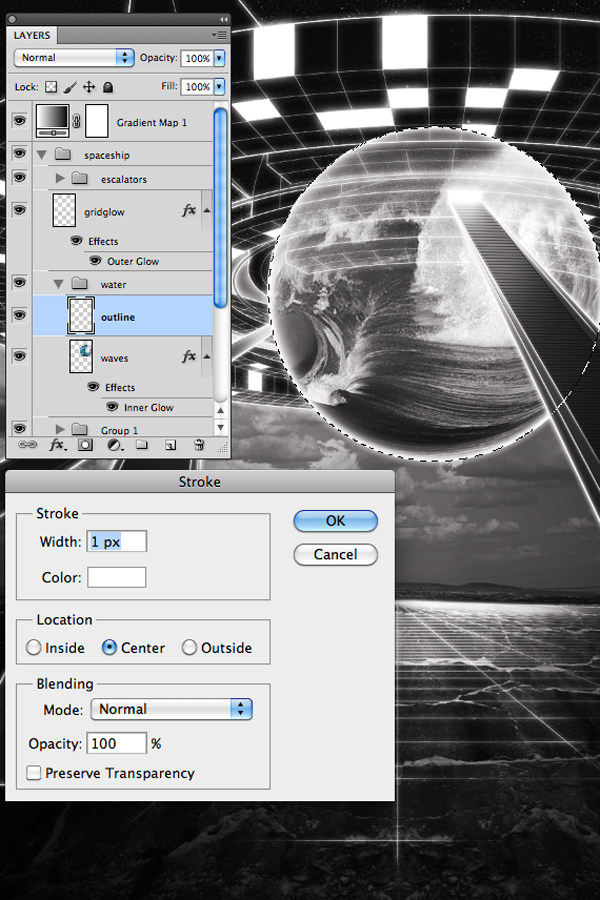Image resolution: width=600 pixels, height=900 pixels.
Task: Open Stroke blending Mode dropdown
Action: (171, 709)
